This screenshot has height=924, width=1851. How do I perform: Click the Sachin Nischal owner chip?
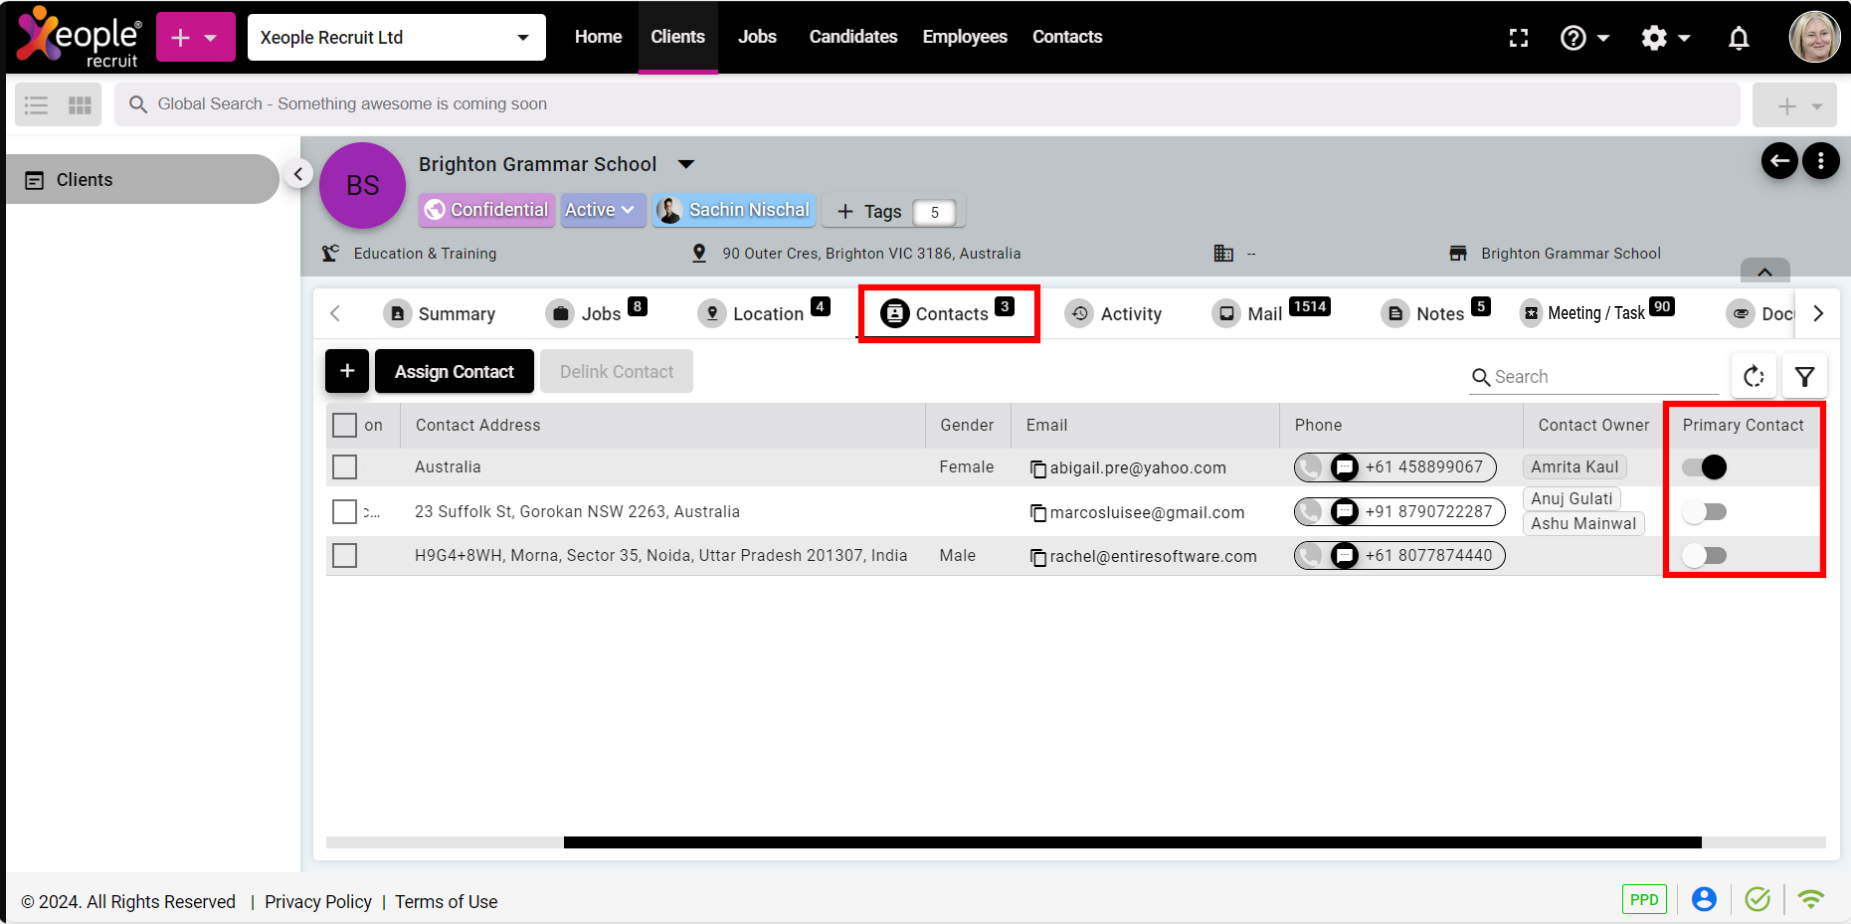[x=734, y=210]
